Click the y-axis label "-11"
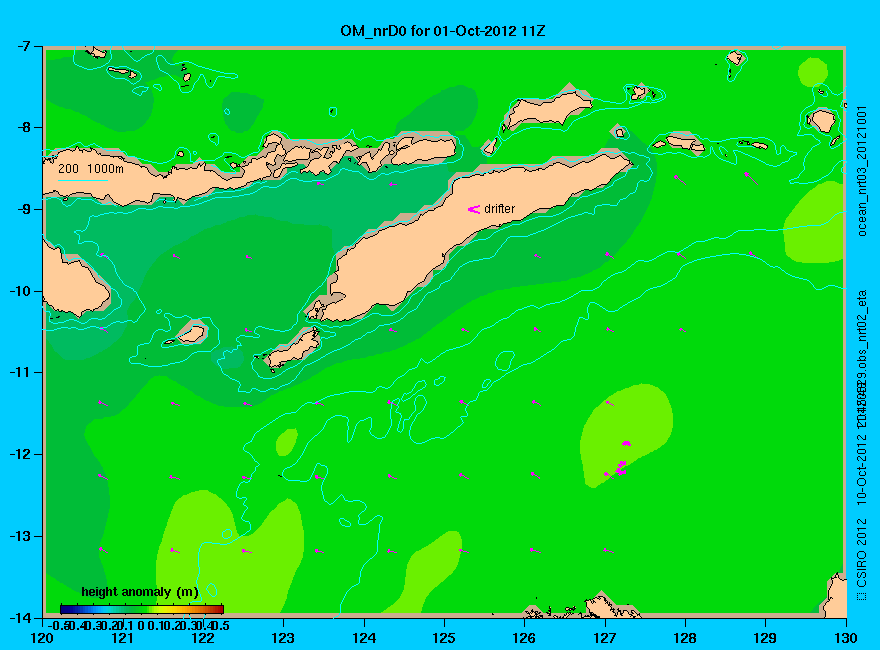 coord(21,372)
